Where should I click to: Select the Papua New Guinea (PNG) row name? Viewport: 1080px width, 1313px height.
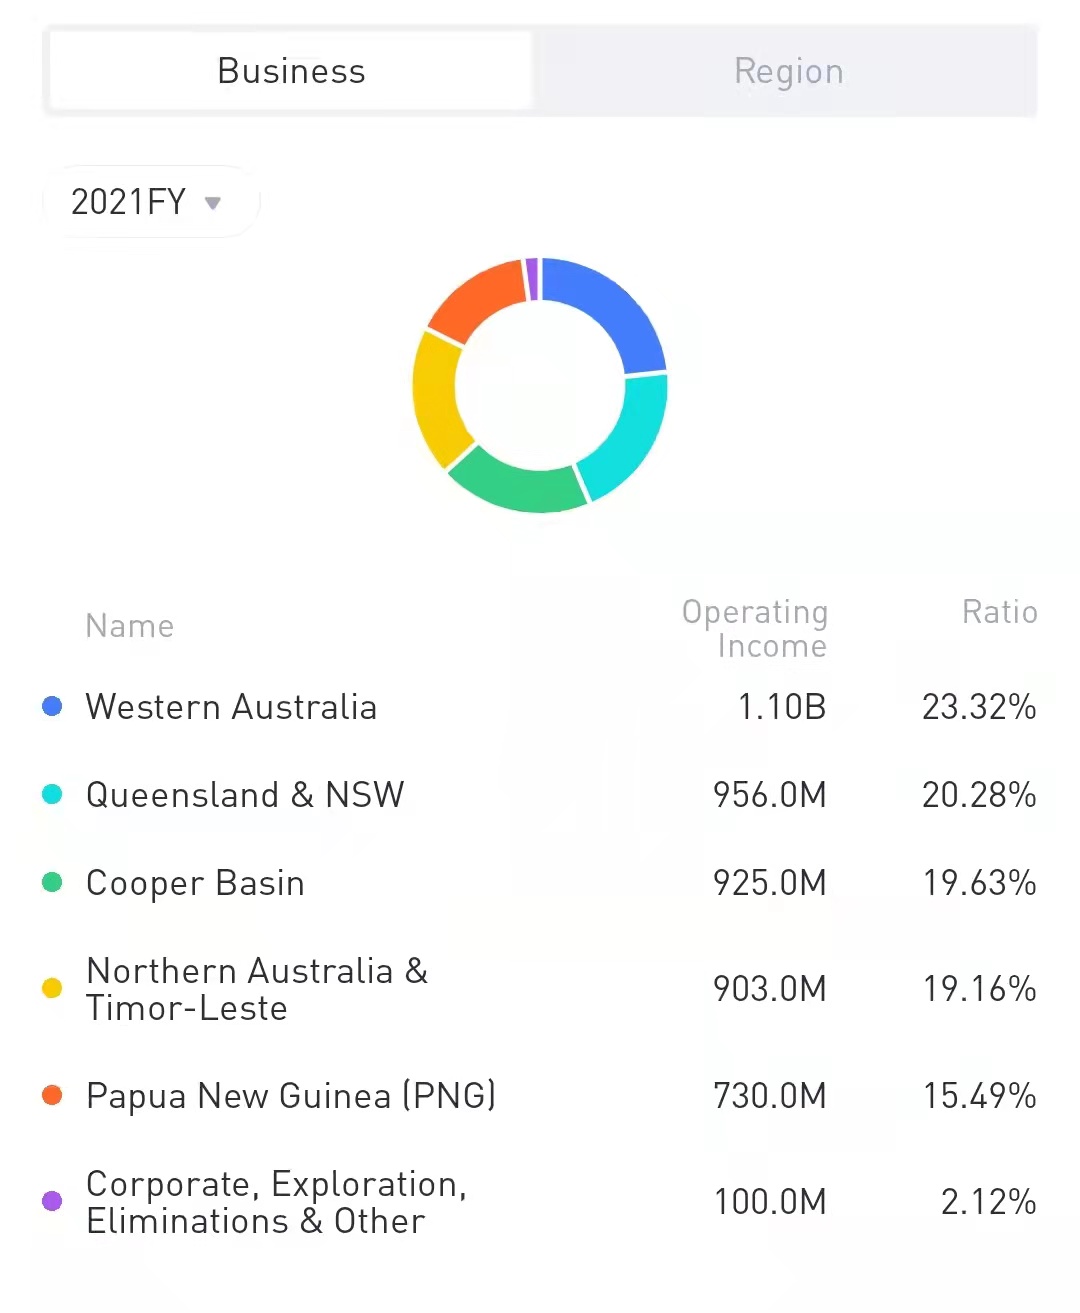(291, 1096)
